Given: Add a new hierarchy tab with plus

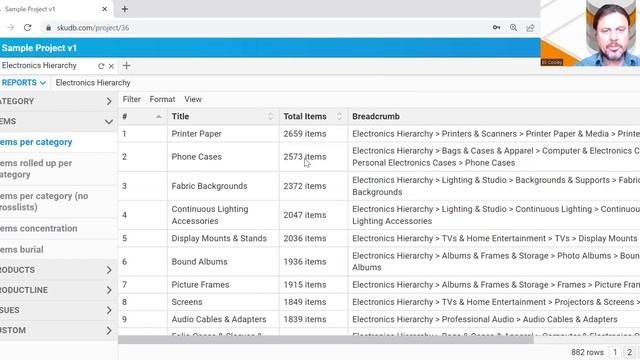Looking at the screenshot, I should pos(127,65).
